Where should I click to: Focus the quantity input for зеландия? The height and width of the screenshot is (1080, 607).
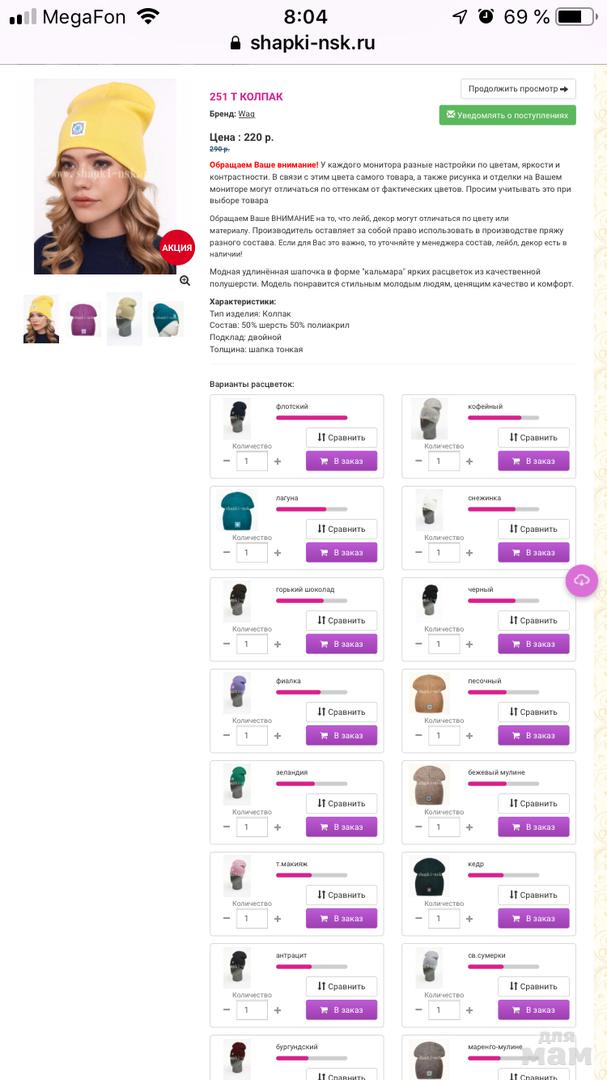251,827
